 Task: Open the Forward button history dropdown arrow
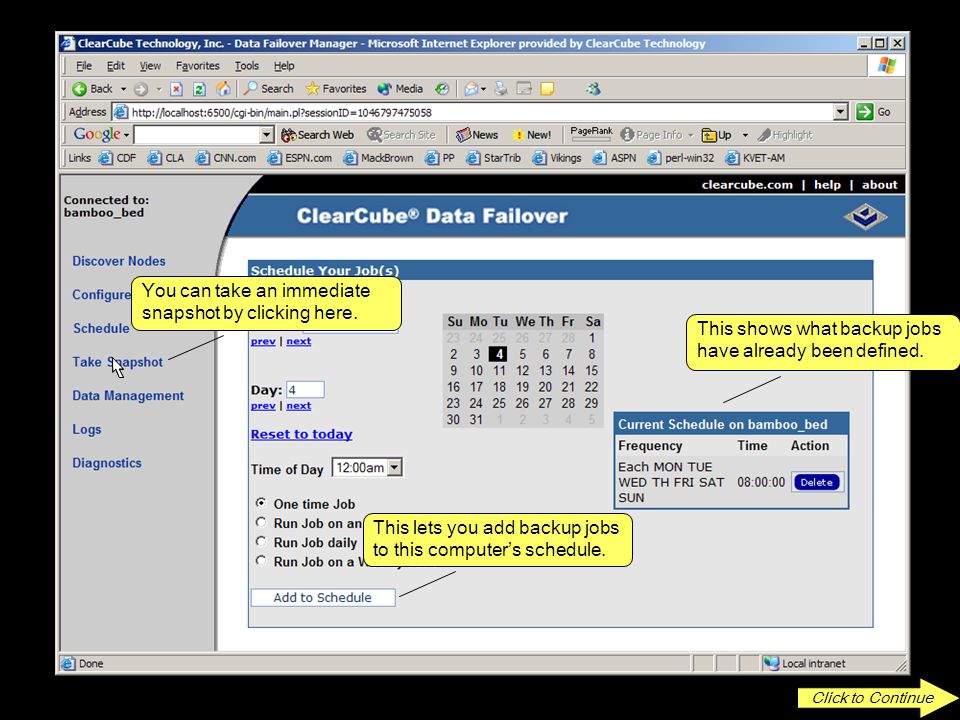coord(159,89)
